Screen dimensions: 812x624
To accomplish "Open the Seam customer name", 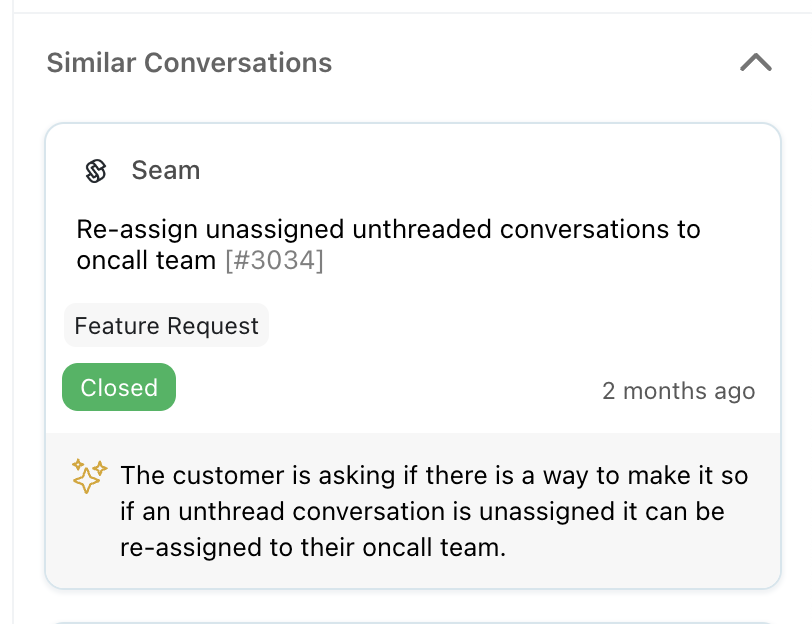I will (166, 170).
